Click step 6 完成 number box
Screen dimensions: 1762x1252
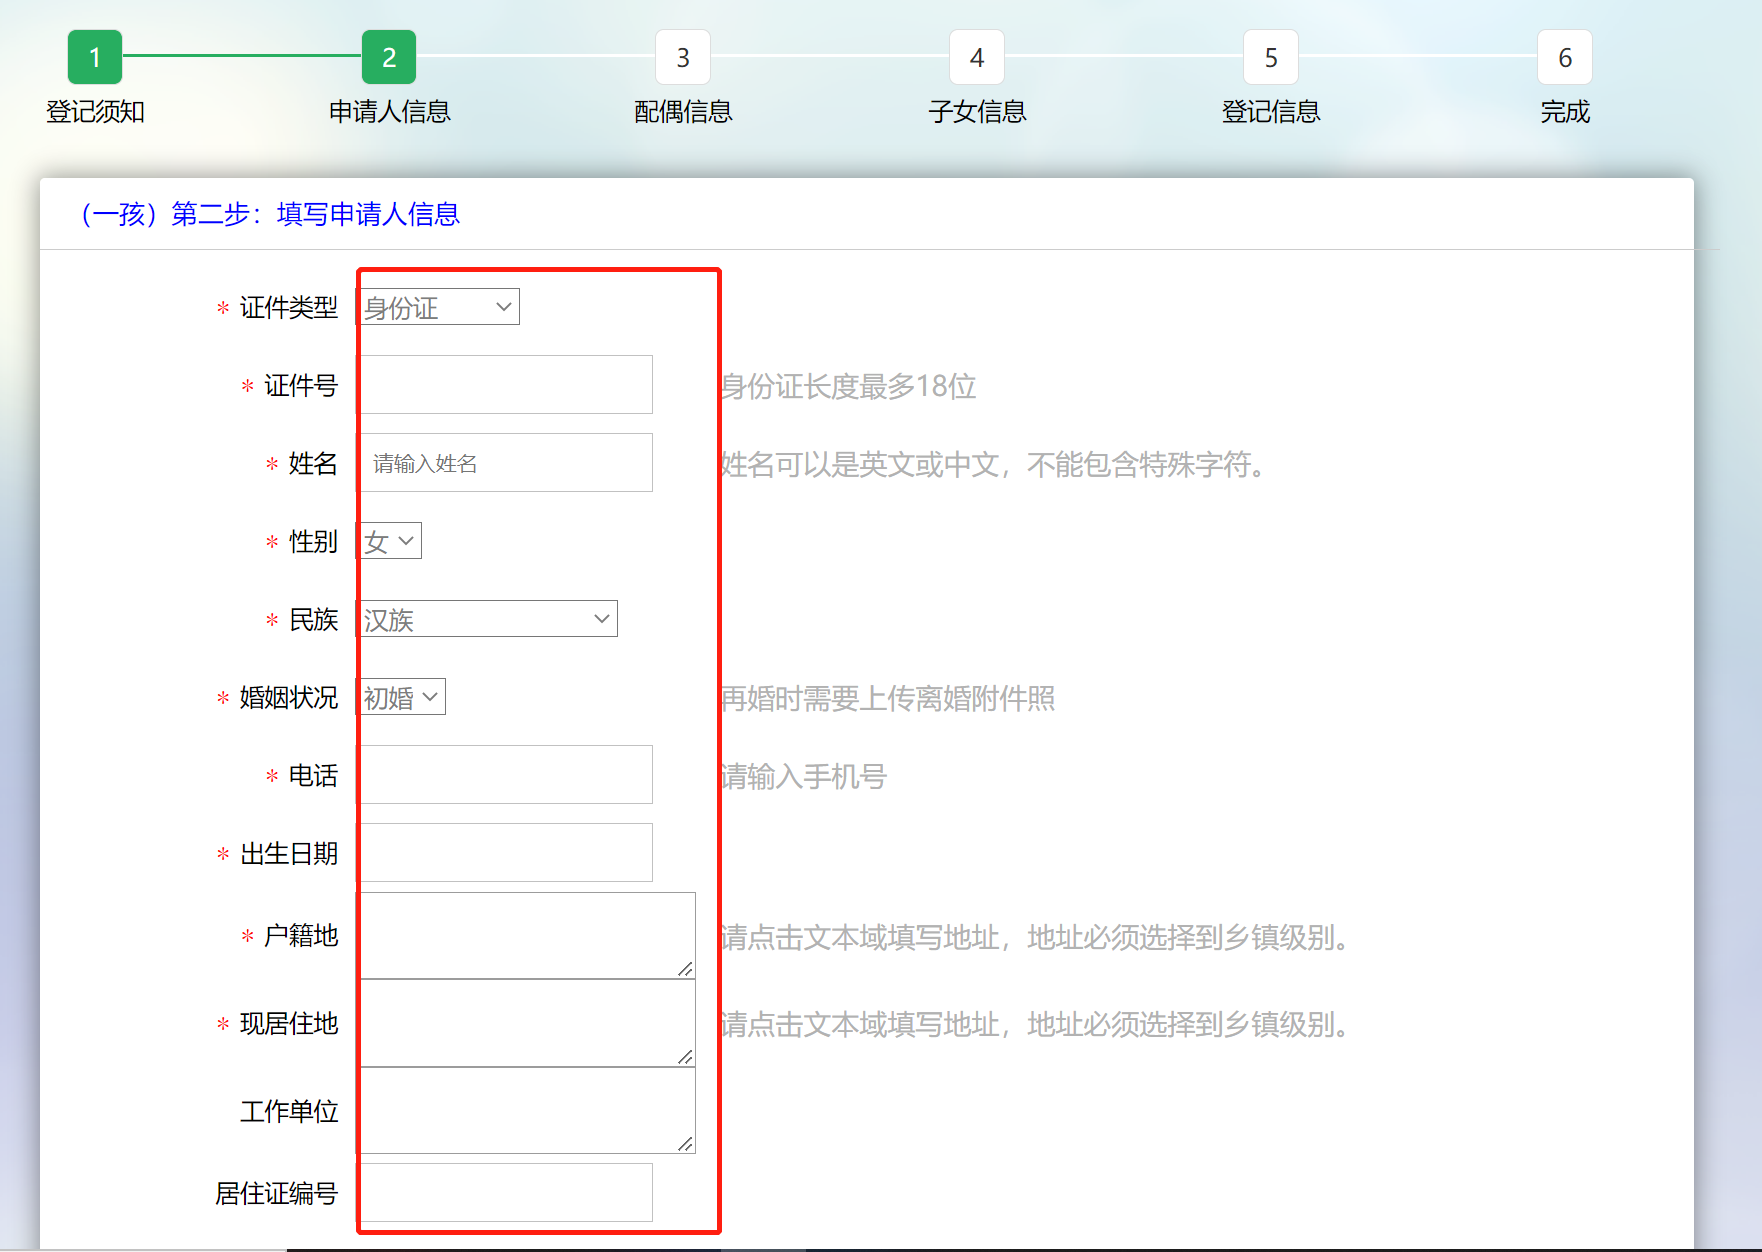click(x=1565, y=57)
